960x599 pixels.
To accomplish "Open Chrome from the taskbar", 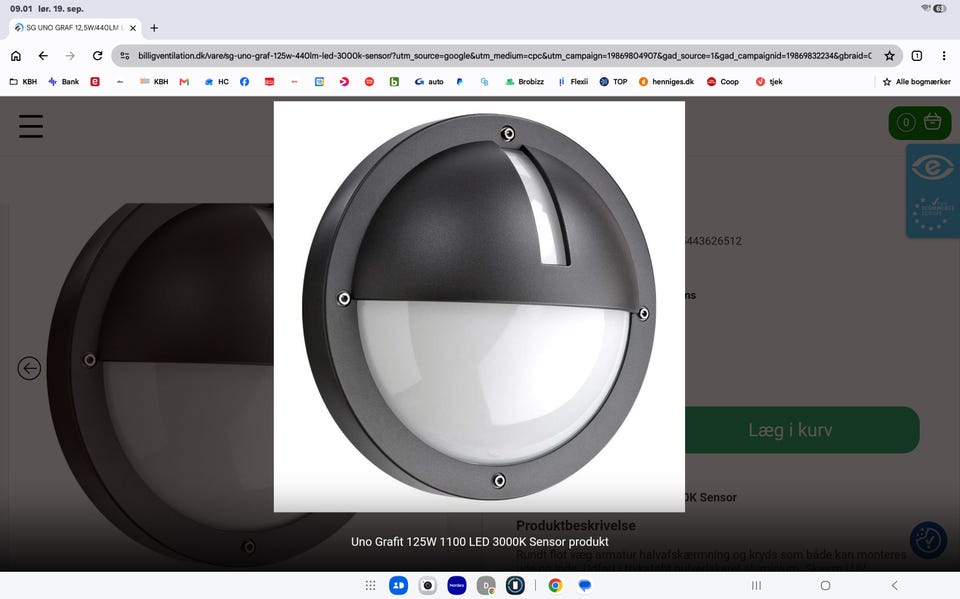I will (x=555, y=586).
